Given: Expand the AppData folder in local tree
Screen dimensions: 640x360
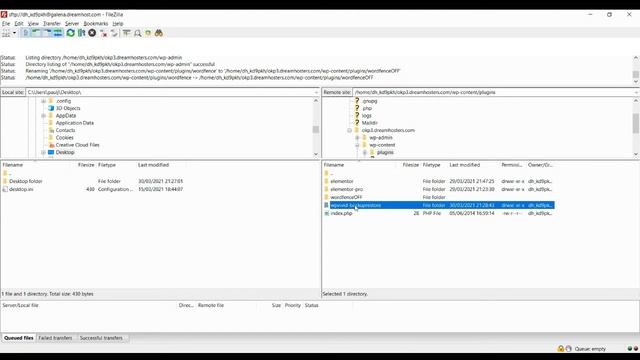Looking at the screenshot, I should 43,116.
